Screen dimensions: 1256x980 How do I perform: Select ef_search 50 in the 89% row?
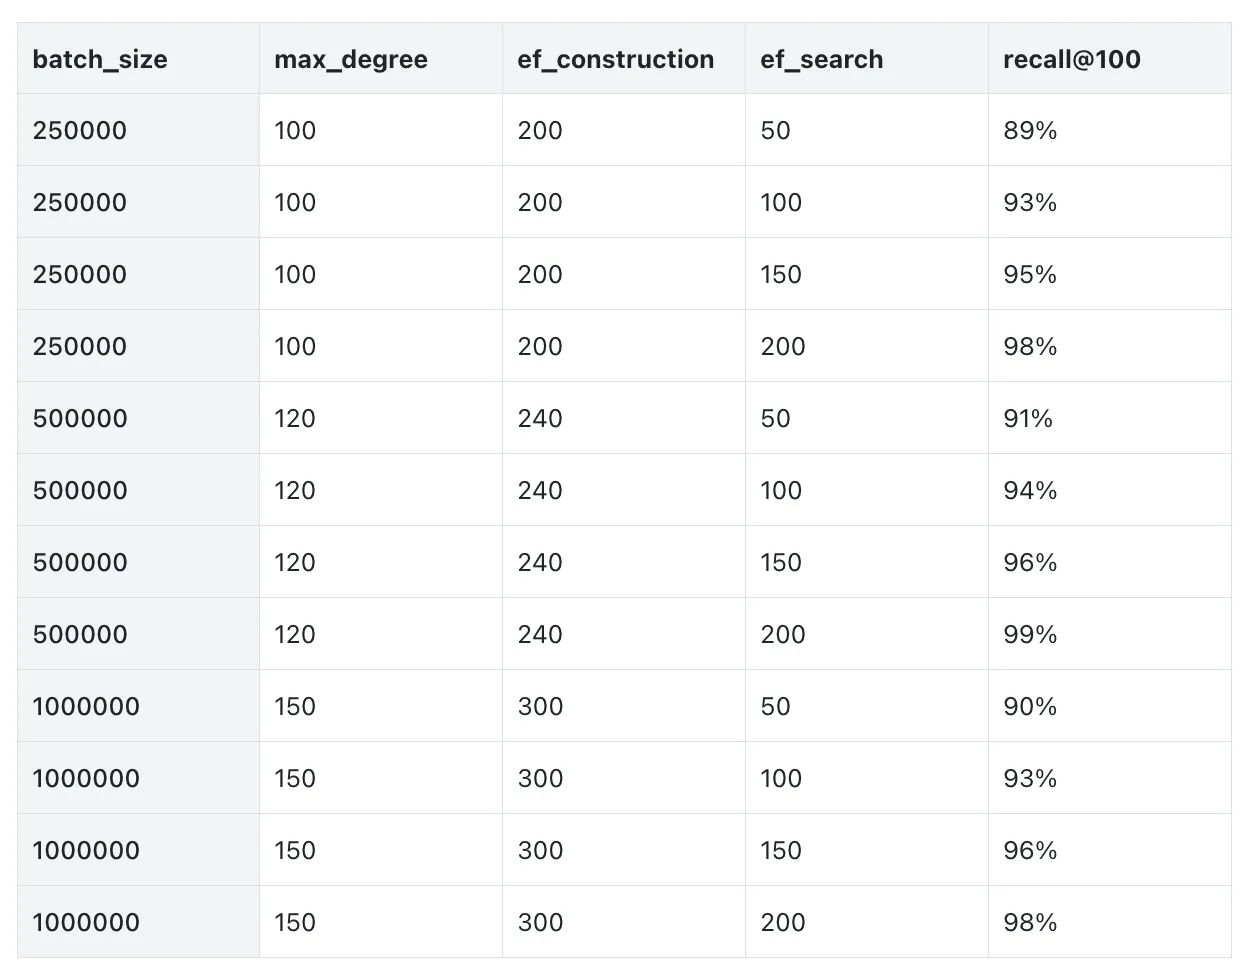(x=775, y=131)
